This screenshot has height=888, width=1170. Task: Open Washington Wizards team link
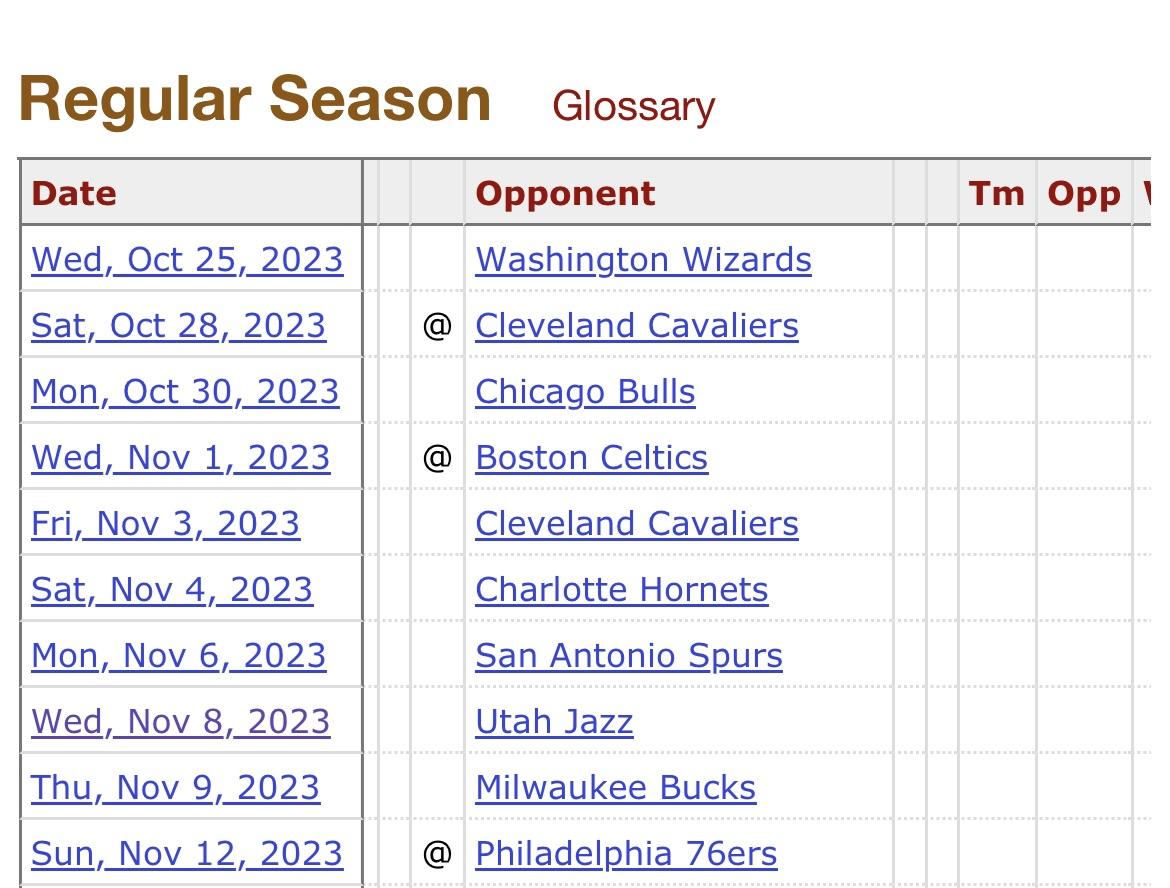pos(643,260)
